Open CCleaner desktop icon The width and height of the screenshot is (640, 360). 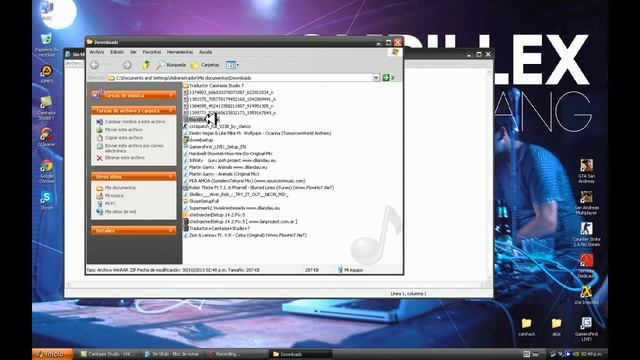[x=46, y=137]
